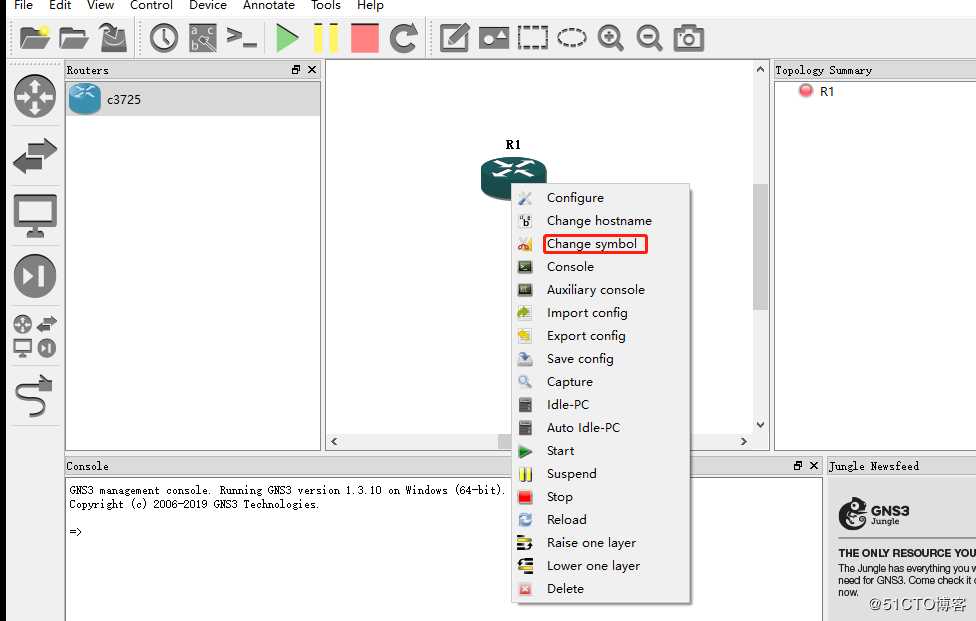Click the Zoom in magnifier icon
This screenshot has width=976, height=621.
coord(611,38)
